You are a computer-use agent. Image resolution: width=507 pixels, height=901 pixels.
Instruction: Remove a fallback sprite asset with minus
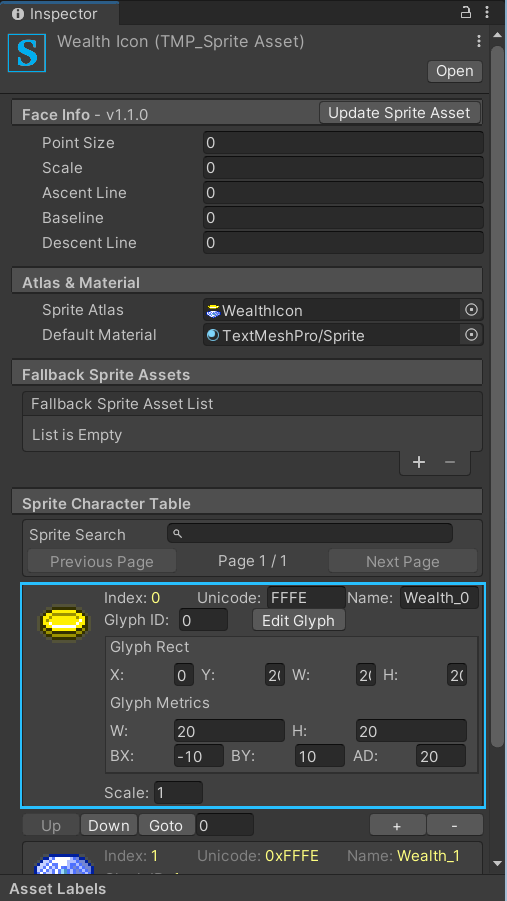(x=450, y=463)
